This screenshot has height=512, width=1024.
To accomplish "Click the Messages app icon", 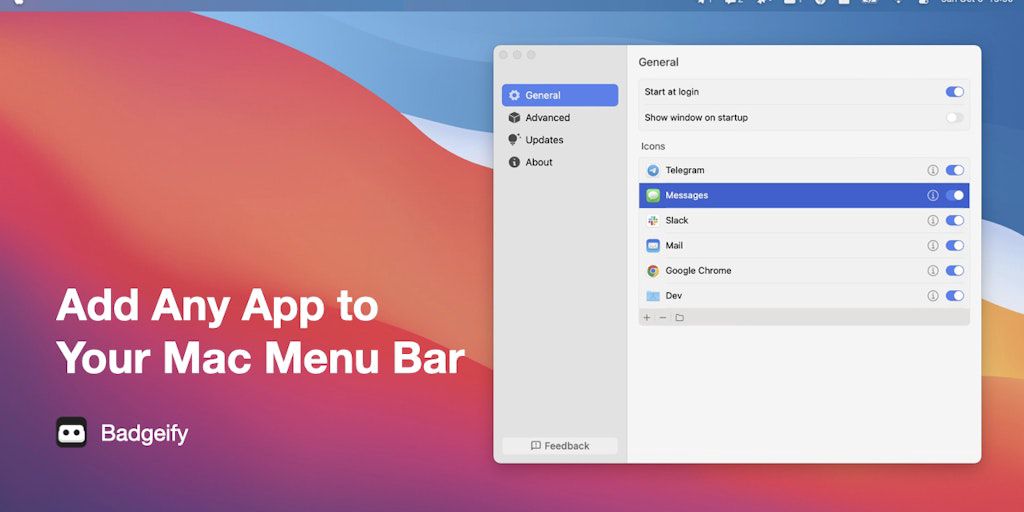I will (x=653, y=195).
